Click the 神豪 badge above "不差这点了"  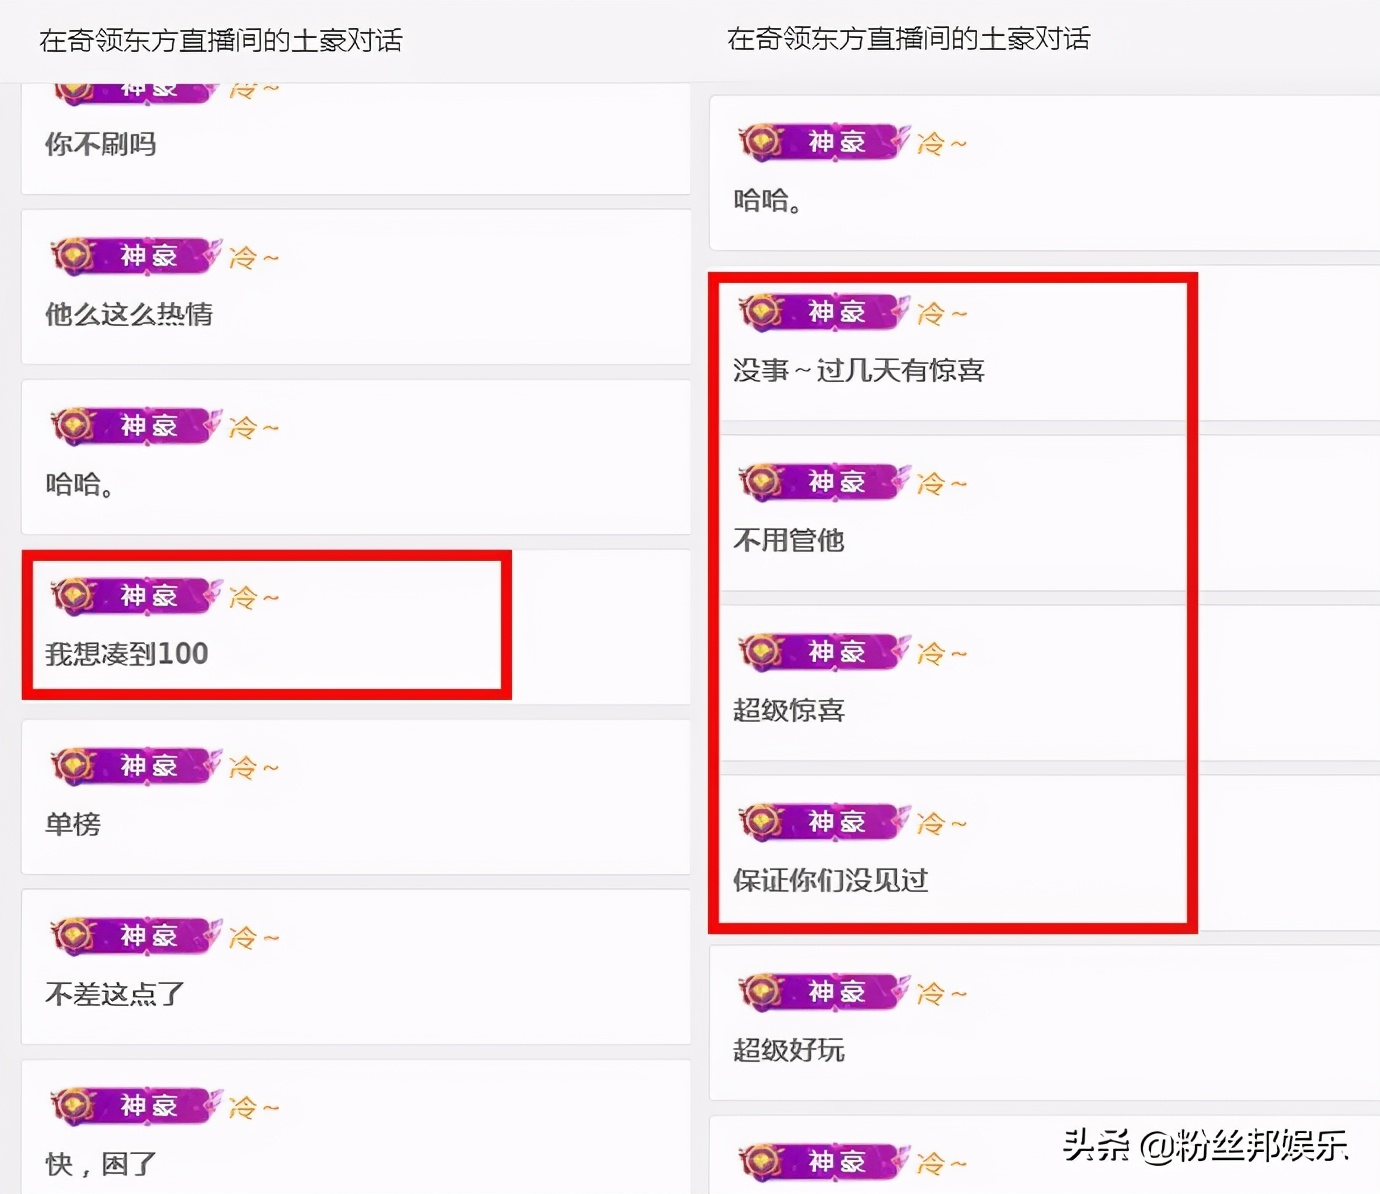(x=136, y=936)
